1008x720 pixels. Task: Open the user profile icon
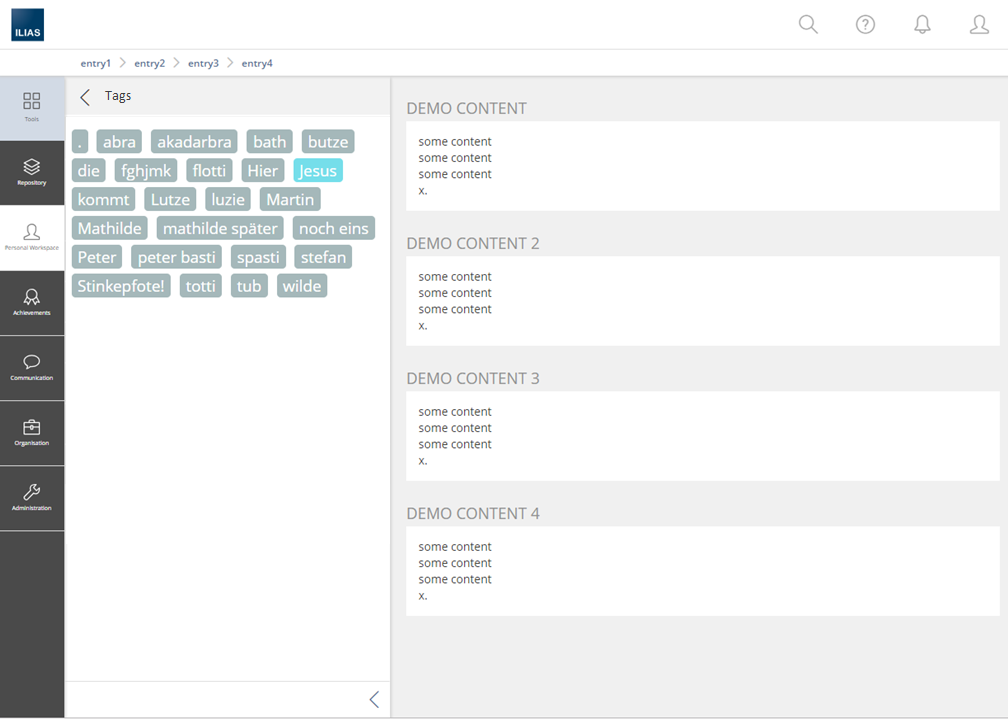pyautogui.click(x=979, y=25)
